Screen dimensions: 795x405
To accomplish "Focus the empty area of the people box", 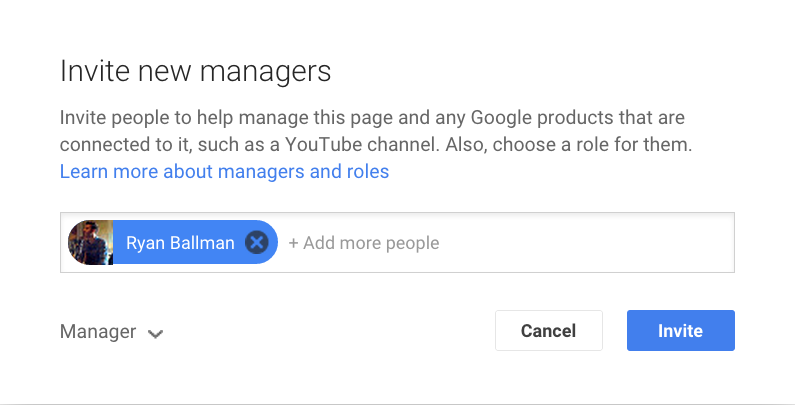I will coord(586,242).
